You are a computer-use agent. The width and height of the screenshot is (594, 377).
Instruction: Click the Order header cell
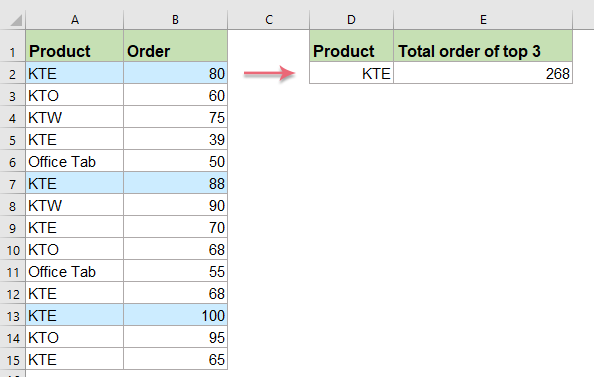[x=175, y=46]
